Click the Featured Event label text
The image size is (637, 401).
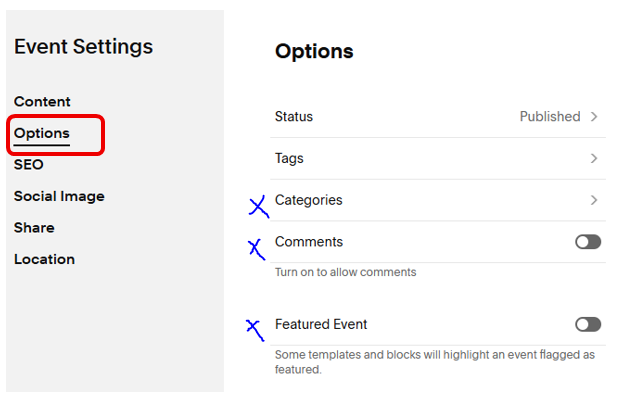pos(321,324)
